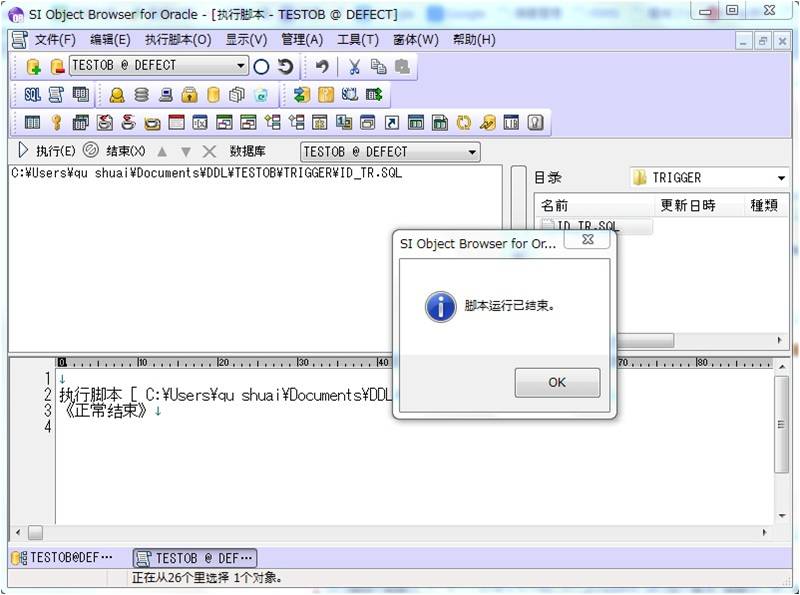Click the move up triangle button
The image size is (800, 595).
(162, 152)
